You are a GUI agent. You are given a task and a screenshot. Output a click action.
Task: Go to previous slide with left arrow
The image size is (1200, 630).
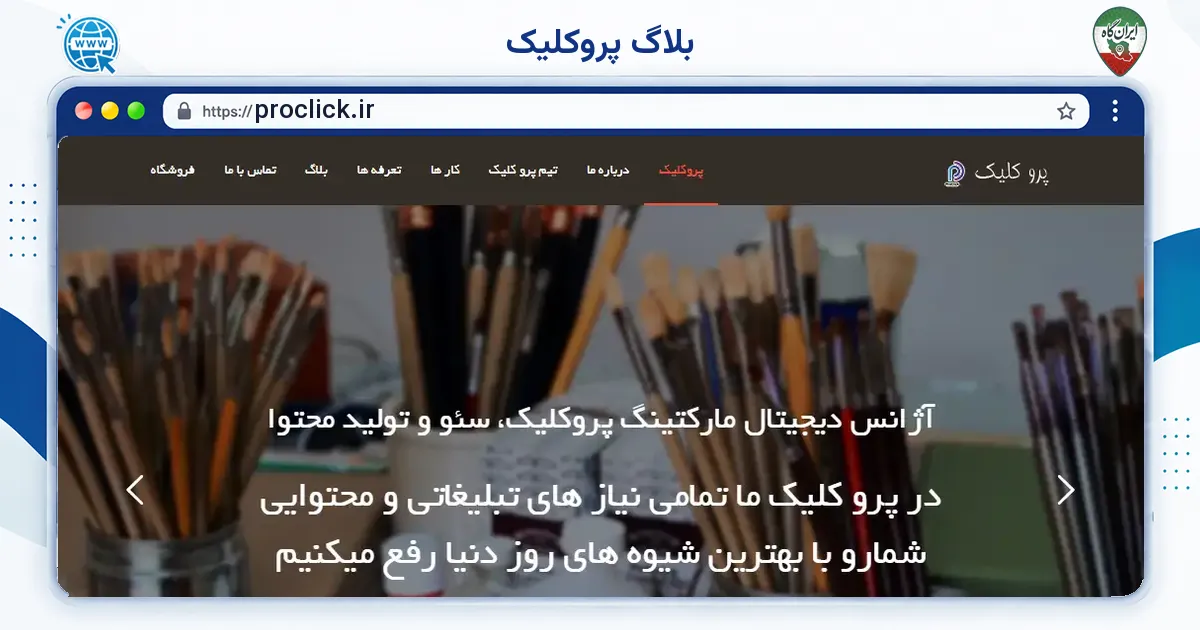point(135,490)
